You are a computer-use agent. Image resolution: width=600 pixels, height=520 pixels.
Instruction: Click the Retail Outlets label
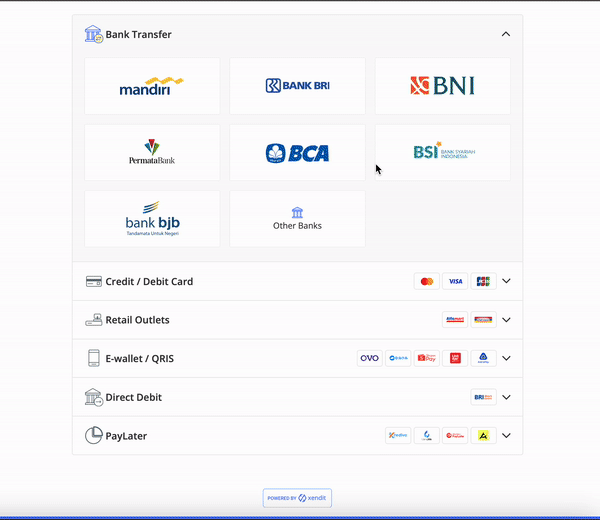coord(137,320)
